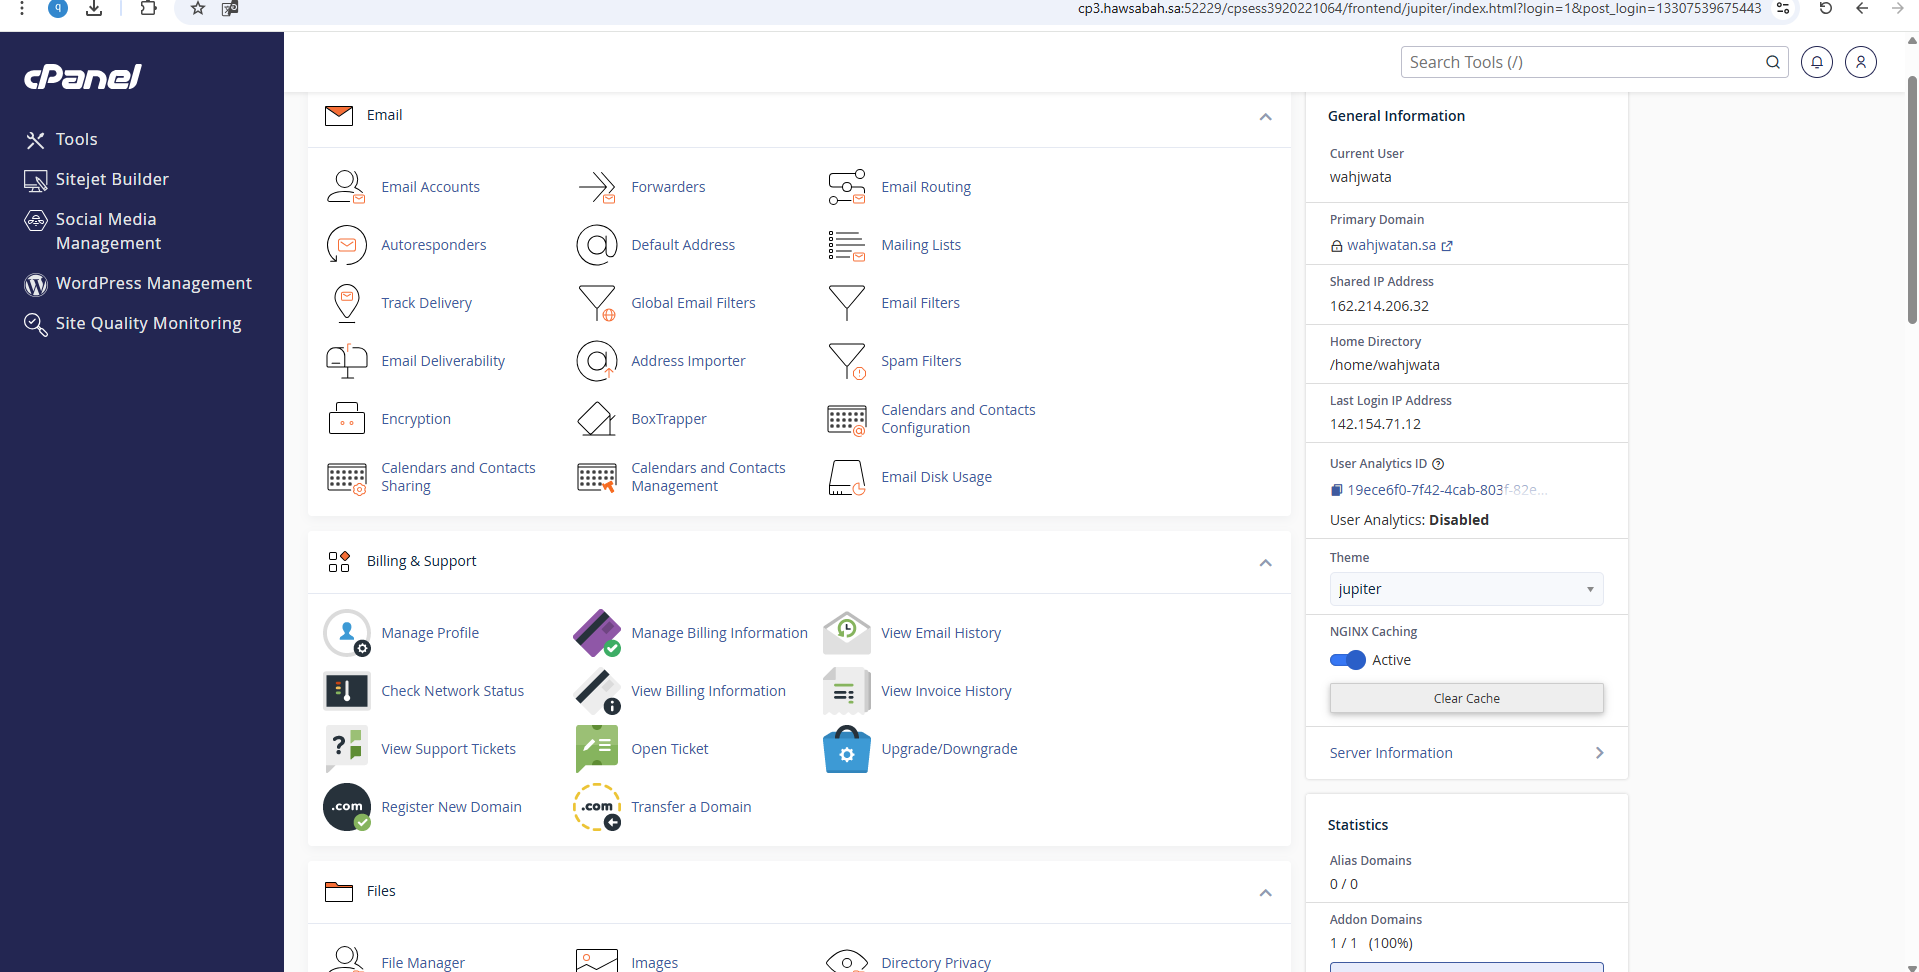Click the Forwarders arrow icon
Image resolution: width=1919 pixels, height=972 pixels.
(x=596, y=187)
